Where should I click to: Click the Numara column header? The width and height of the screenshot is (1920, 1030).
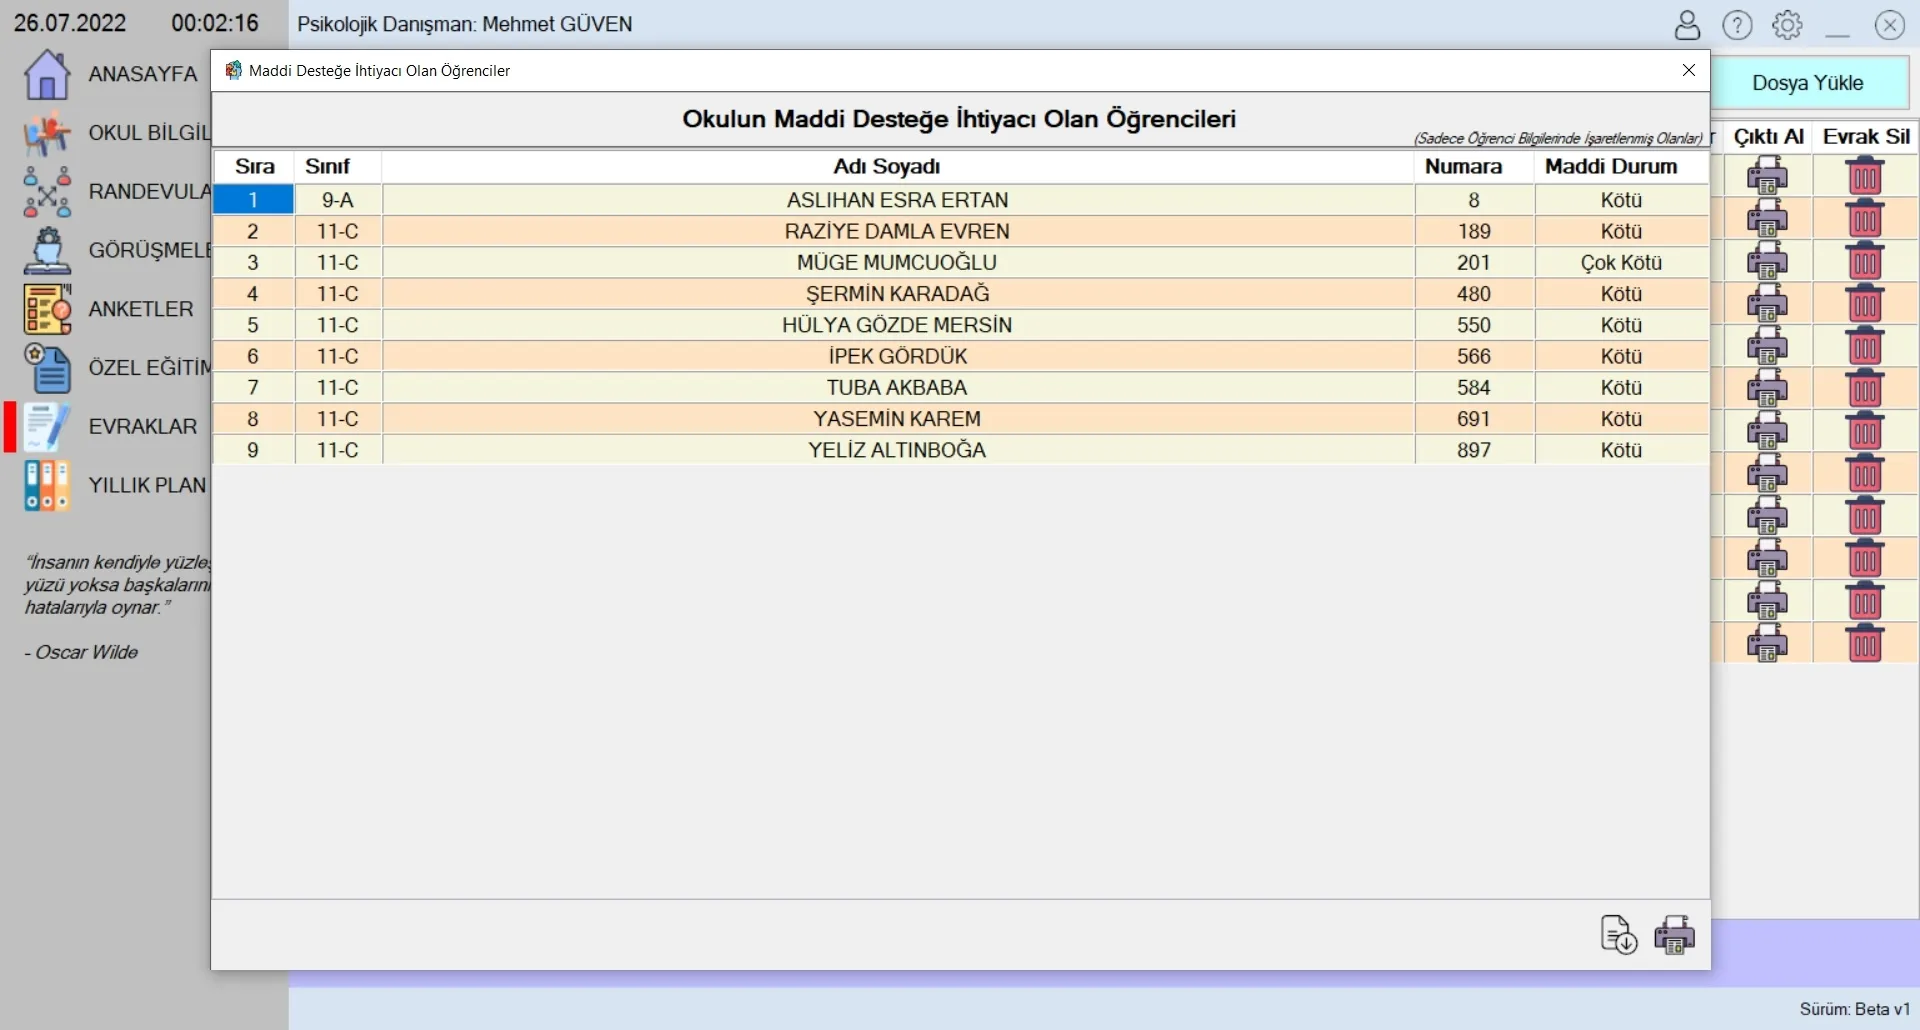coord(1463,167)
